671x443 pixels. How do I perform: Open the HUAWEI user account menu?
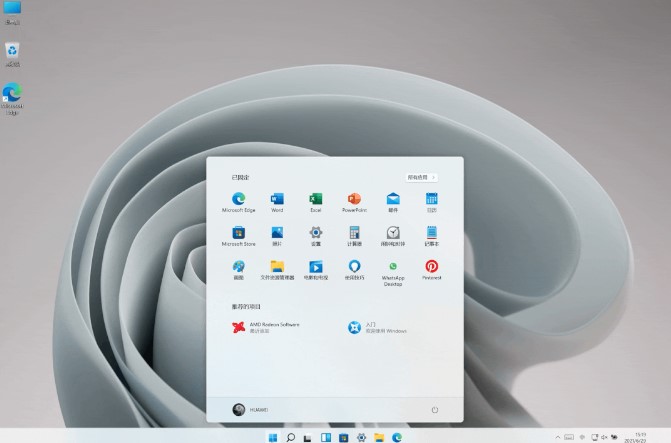coord(250,410)
